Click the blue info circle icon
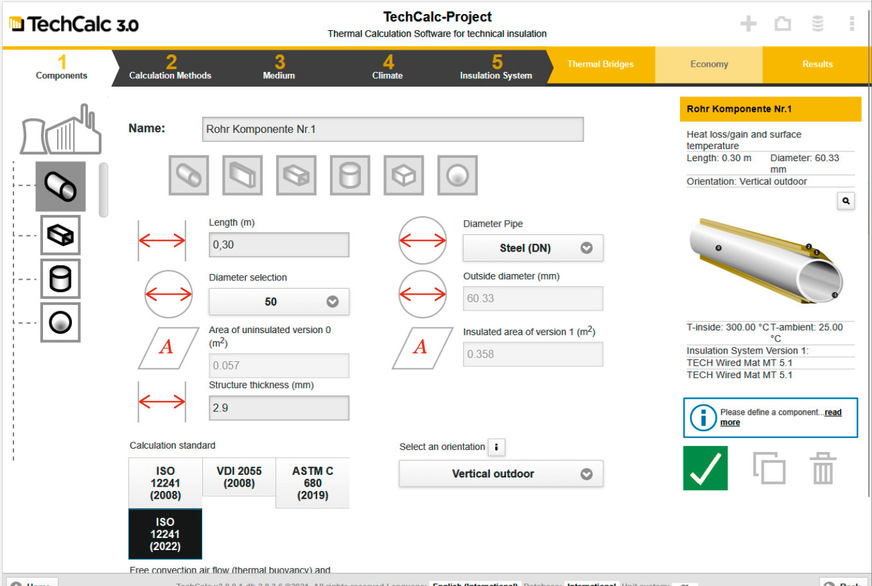 703,418
